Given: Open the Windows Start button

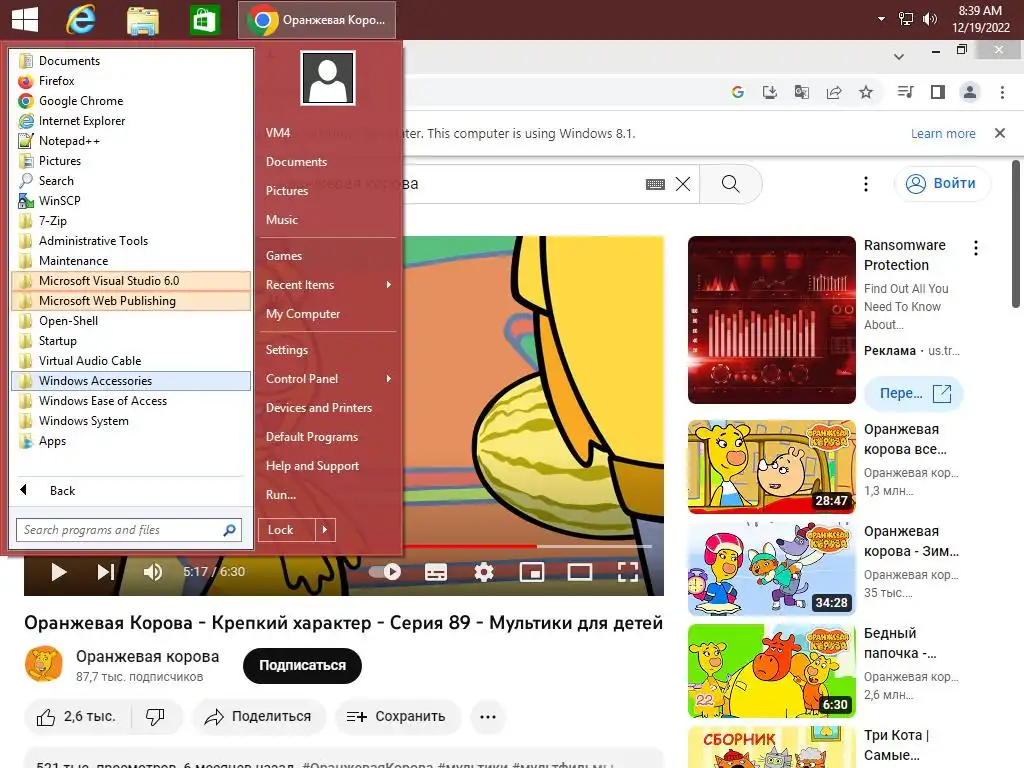Looking at the screenshot, I should coord(25,19).
